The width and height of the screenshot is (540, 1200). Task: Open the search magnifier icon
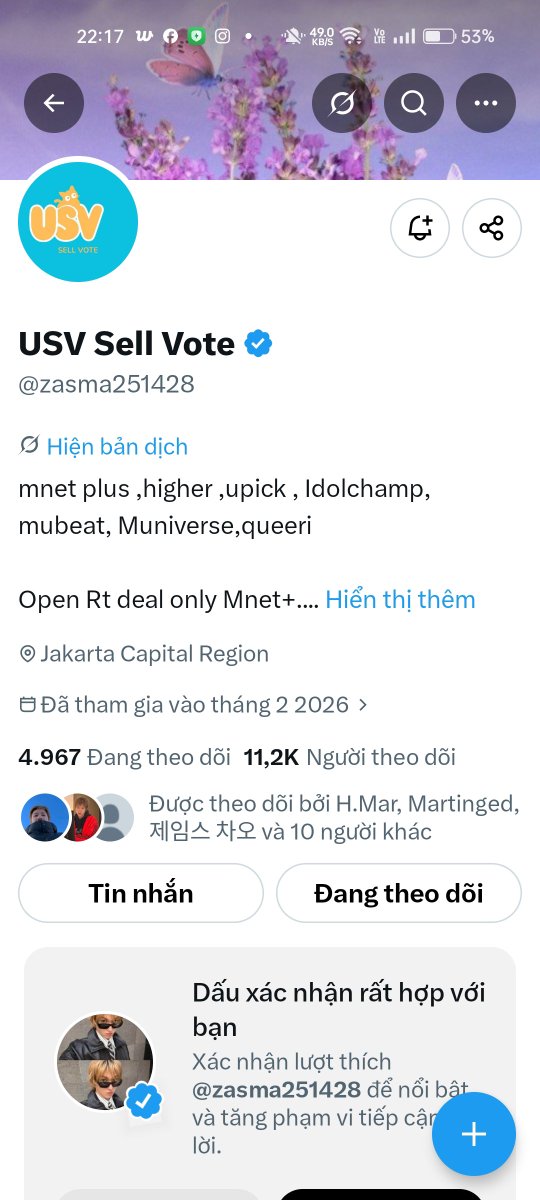(414, 103)
